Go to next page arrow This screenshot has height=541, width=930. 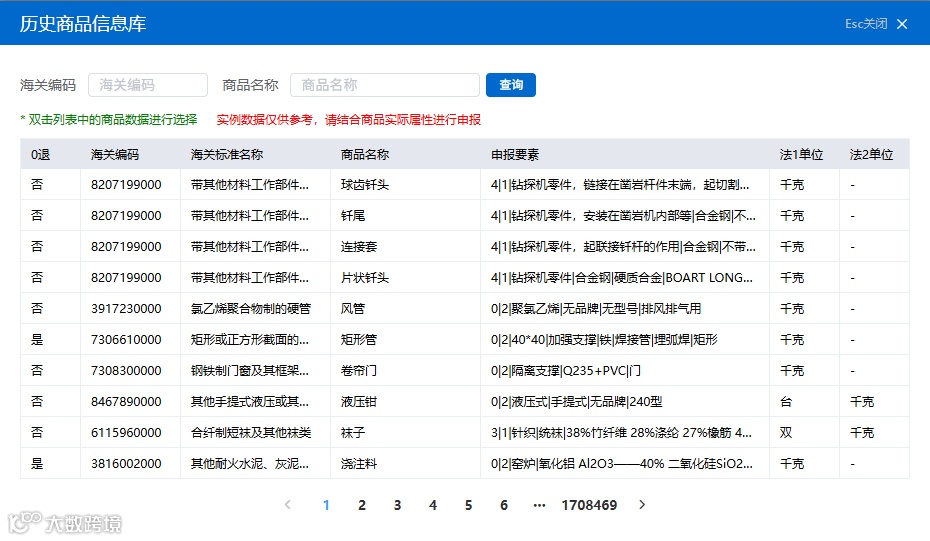[642, 505]
